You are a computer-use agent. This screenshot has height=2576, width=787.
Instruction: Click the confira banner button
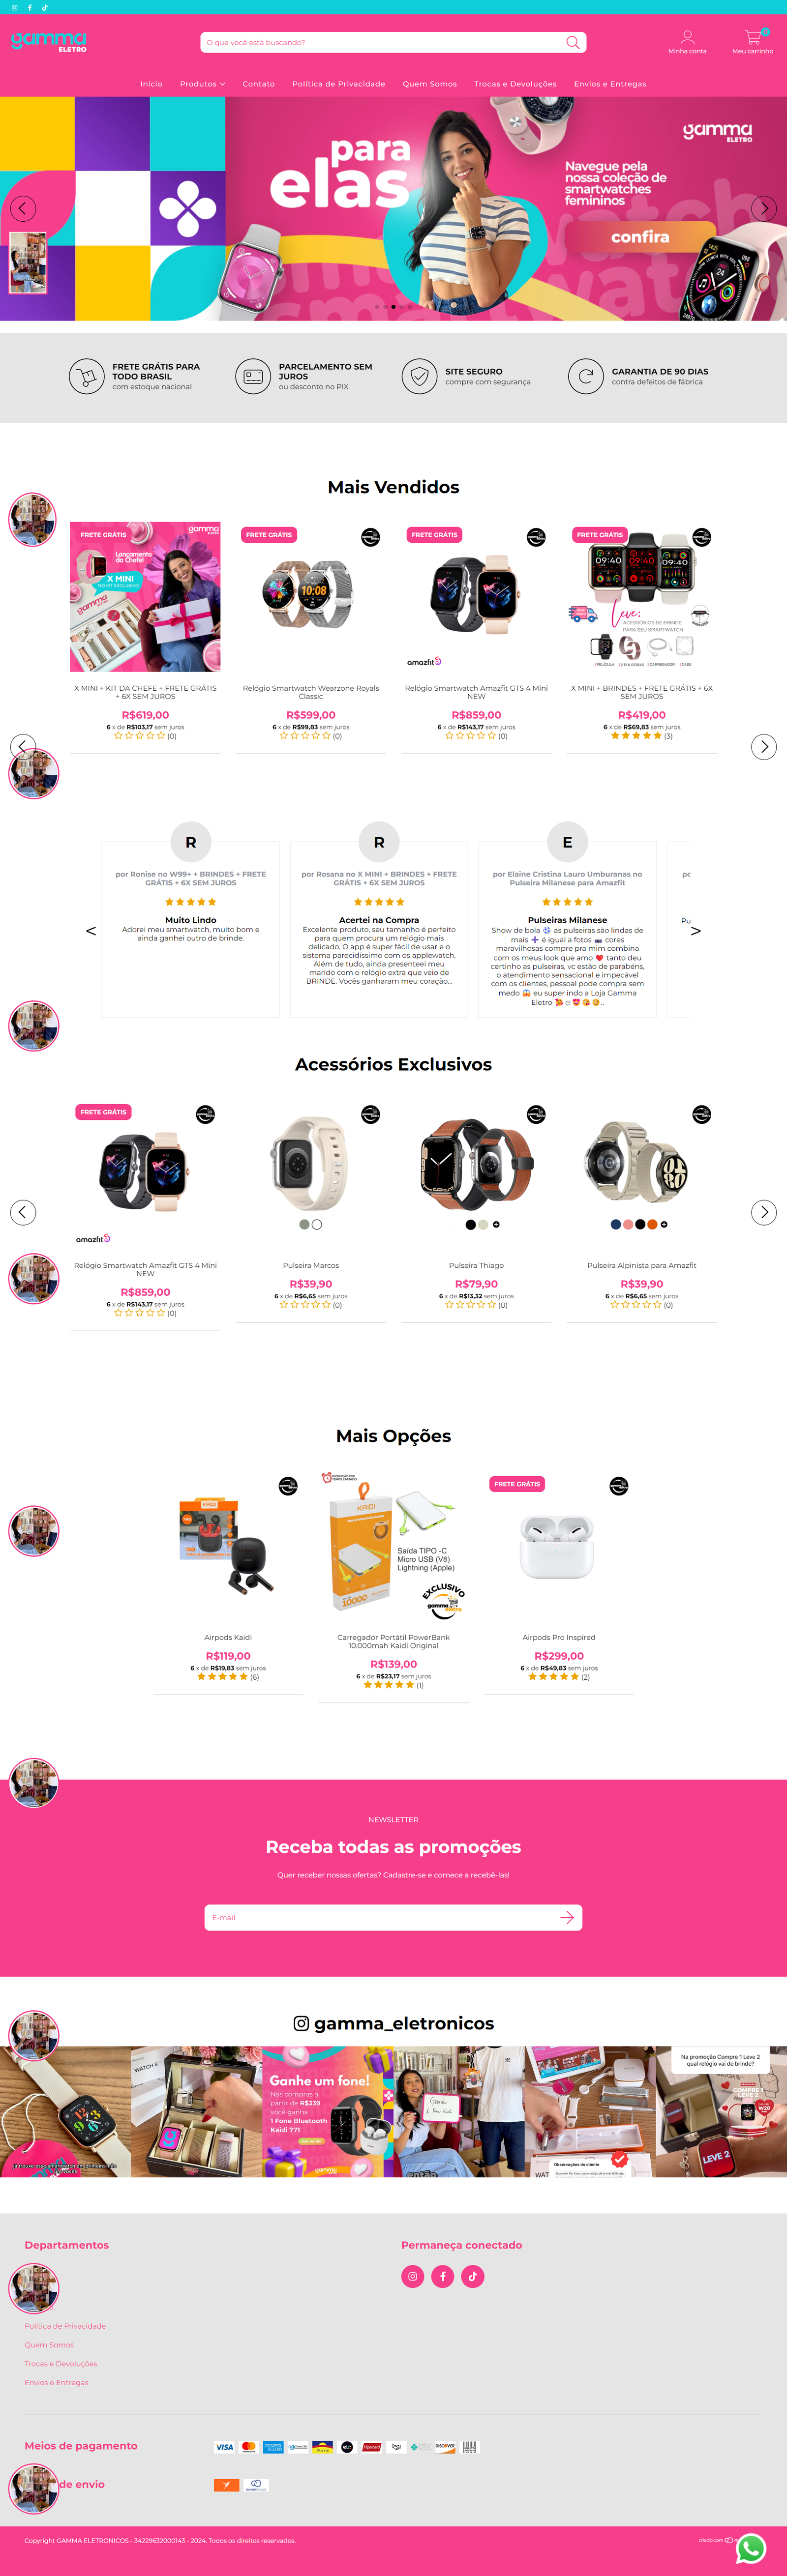640,237
